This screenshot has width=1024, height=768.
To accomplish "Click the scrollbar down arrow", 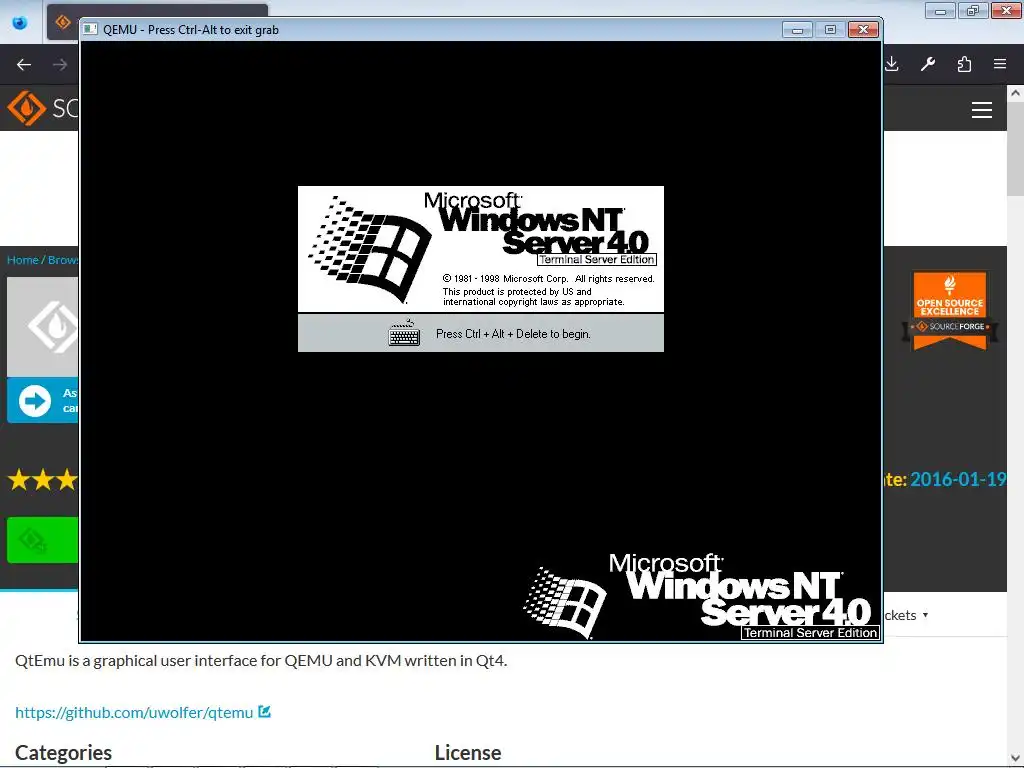I will 1015,758.
